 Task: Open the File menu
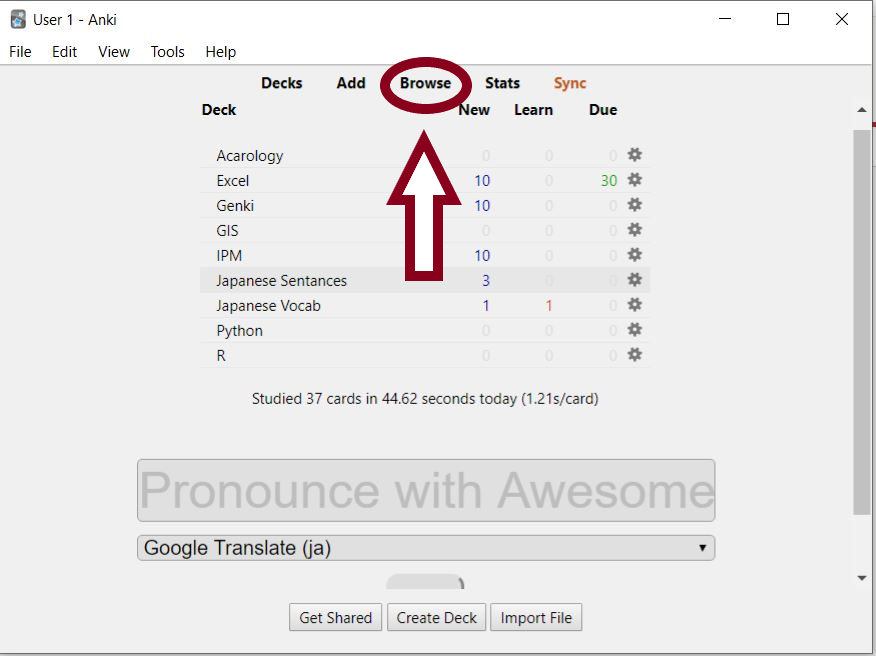click(20, 52)
